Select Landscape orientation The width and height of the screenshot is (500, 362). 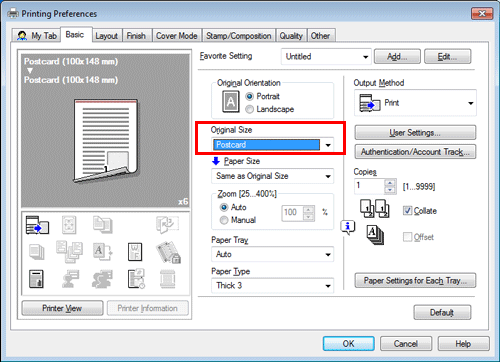pos(249,109)
